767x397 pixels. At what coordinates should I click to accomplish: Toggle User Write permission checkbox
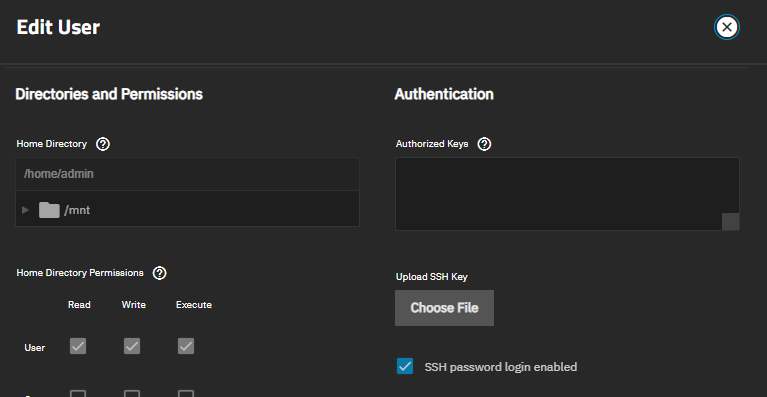132,346
